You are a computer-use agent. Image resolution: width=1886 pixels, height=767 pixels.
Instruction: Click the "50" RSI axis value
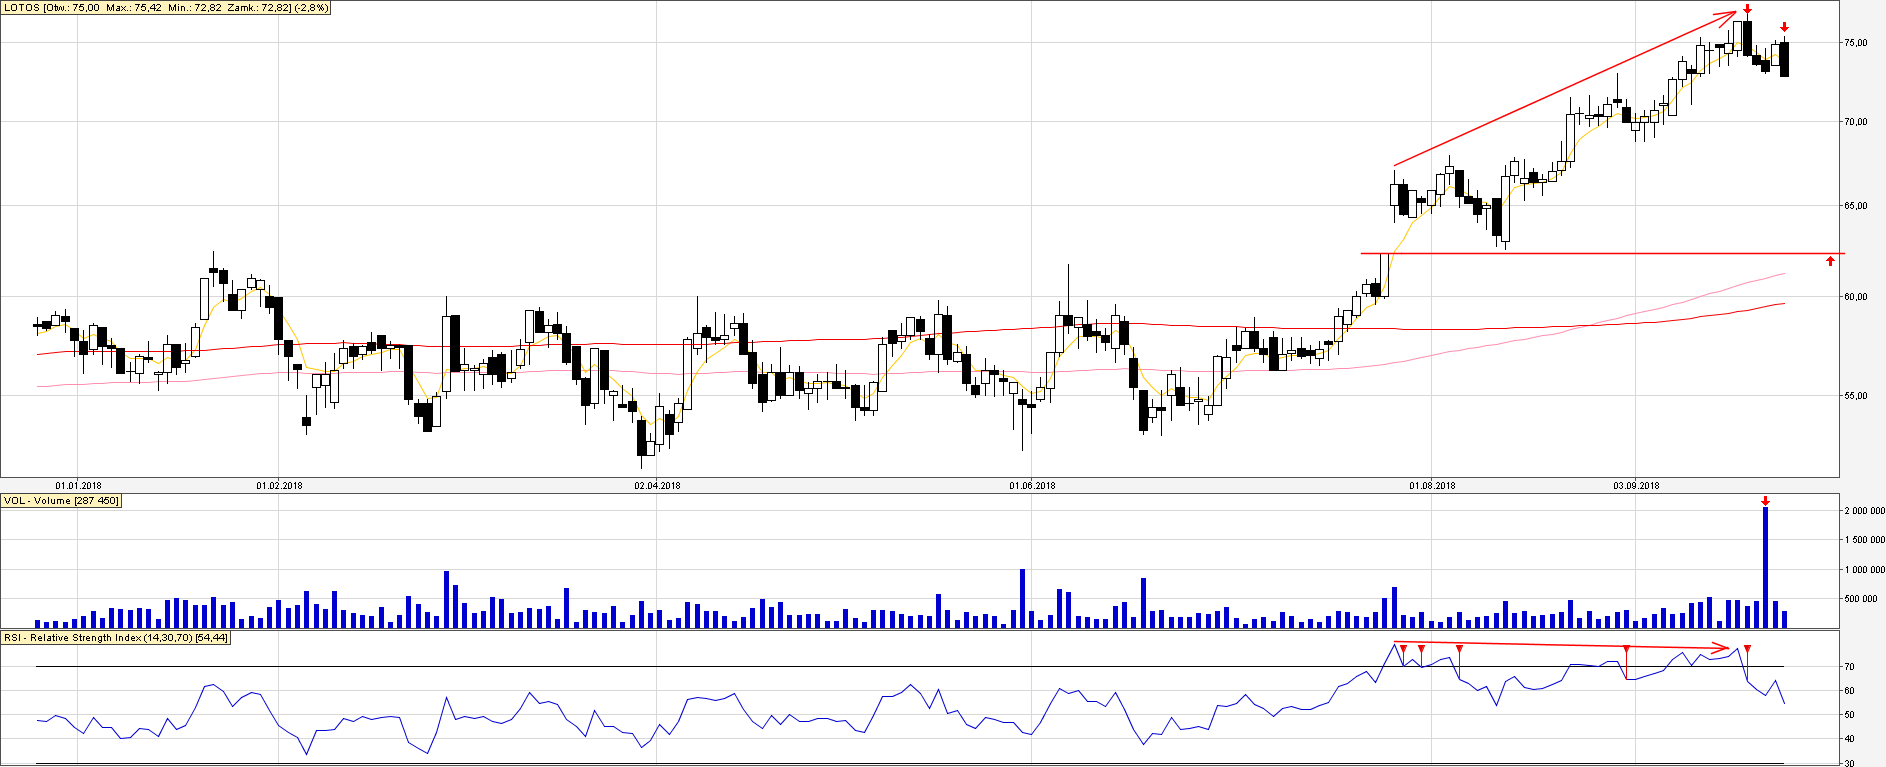pyautogui.click(x=1850, y=715)
